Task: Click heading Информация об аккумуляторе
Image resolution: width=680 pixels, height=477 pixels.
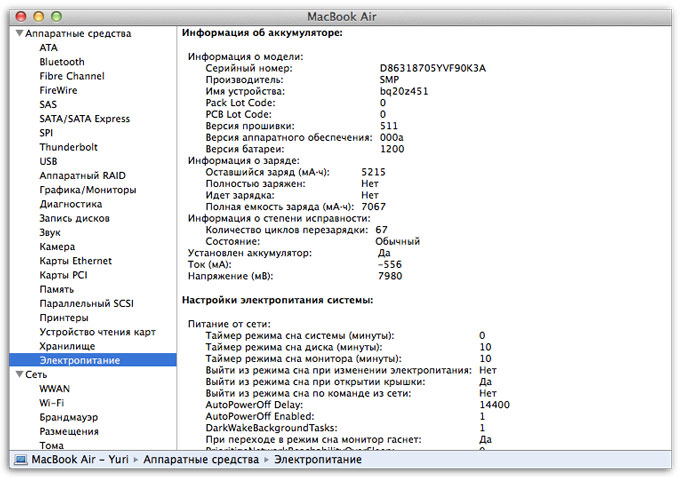Action: point(262,33)
